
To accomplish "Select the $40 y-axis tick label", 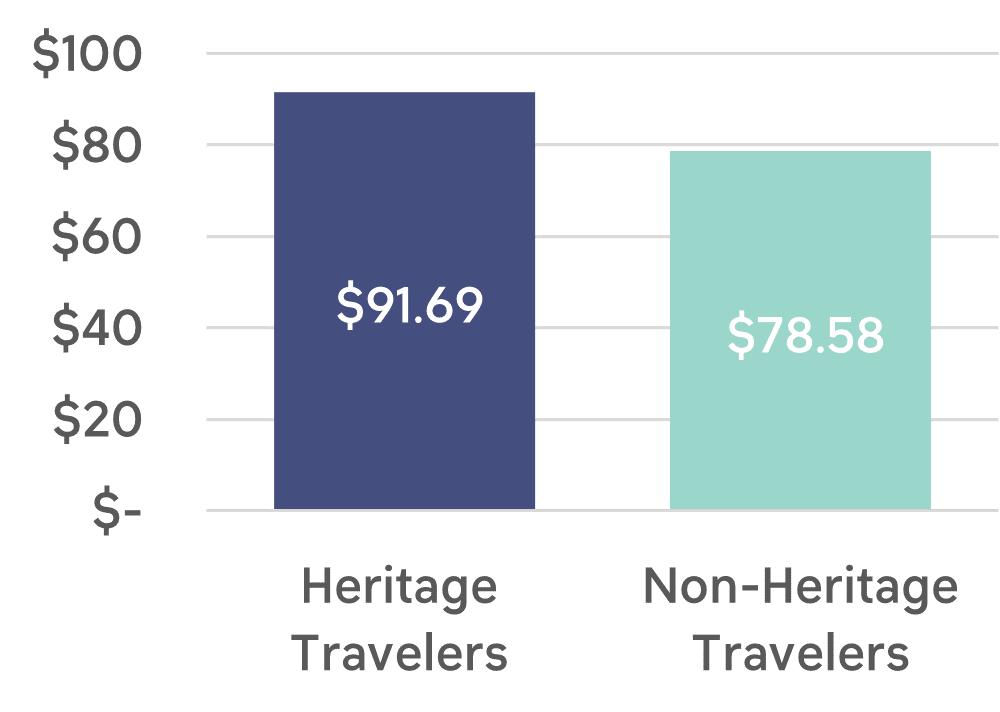I will 96,329.
